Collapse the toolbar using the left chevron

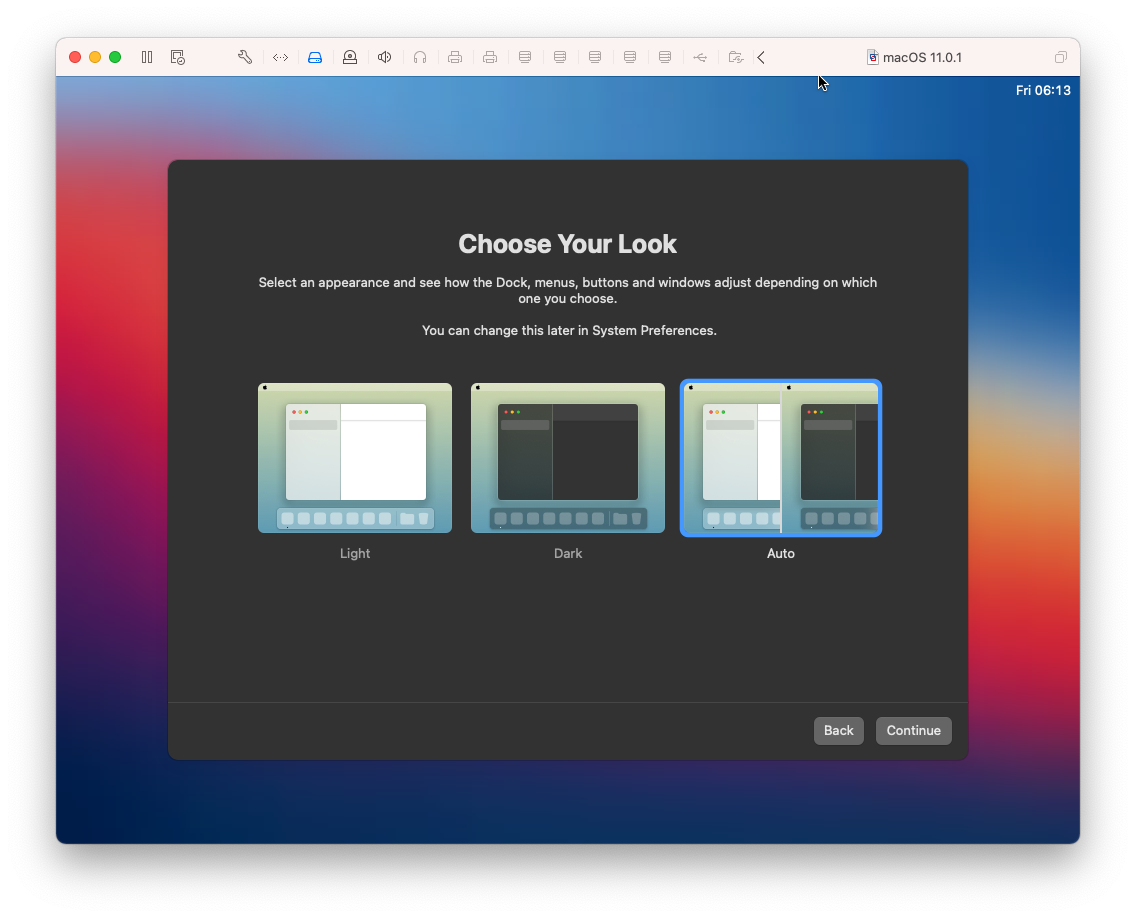coord(761,57)
